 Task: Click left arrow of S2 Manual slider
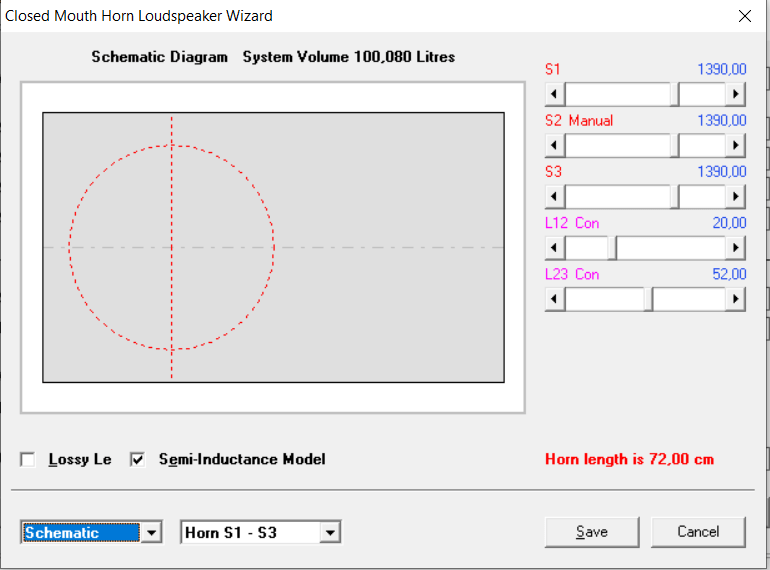[x=555, y=145]
